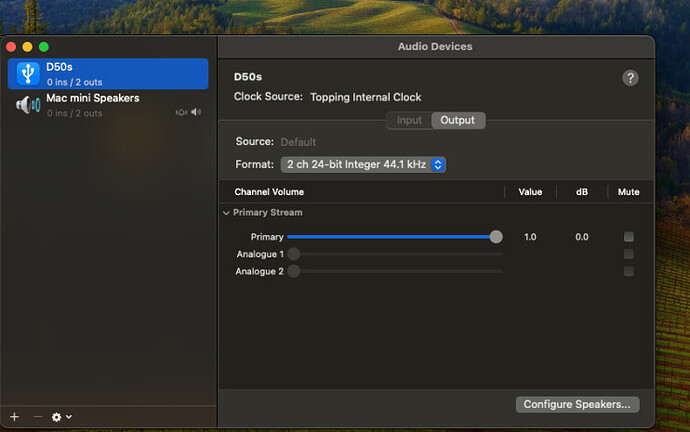
Task: Switch to the Input tab
Action: tap(409, 120)
